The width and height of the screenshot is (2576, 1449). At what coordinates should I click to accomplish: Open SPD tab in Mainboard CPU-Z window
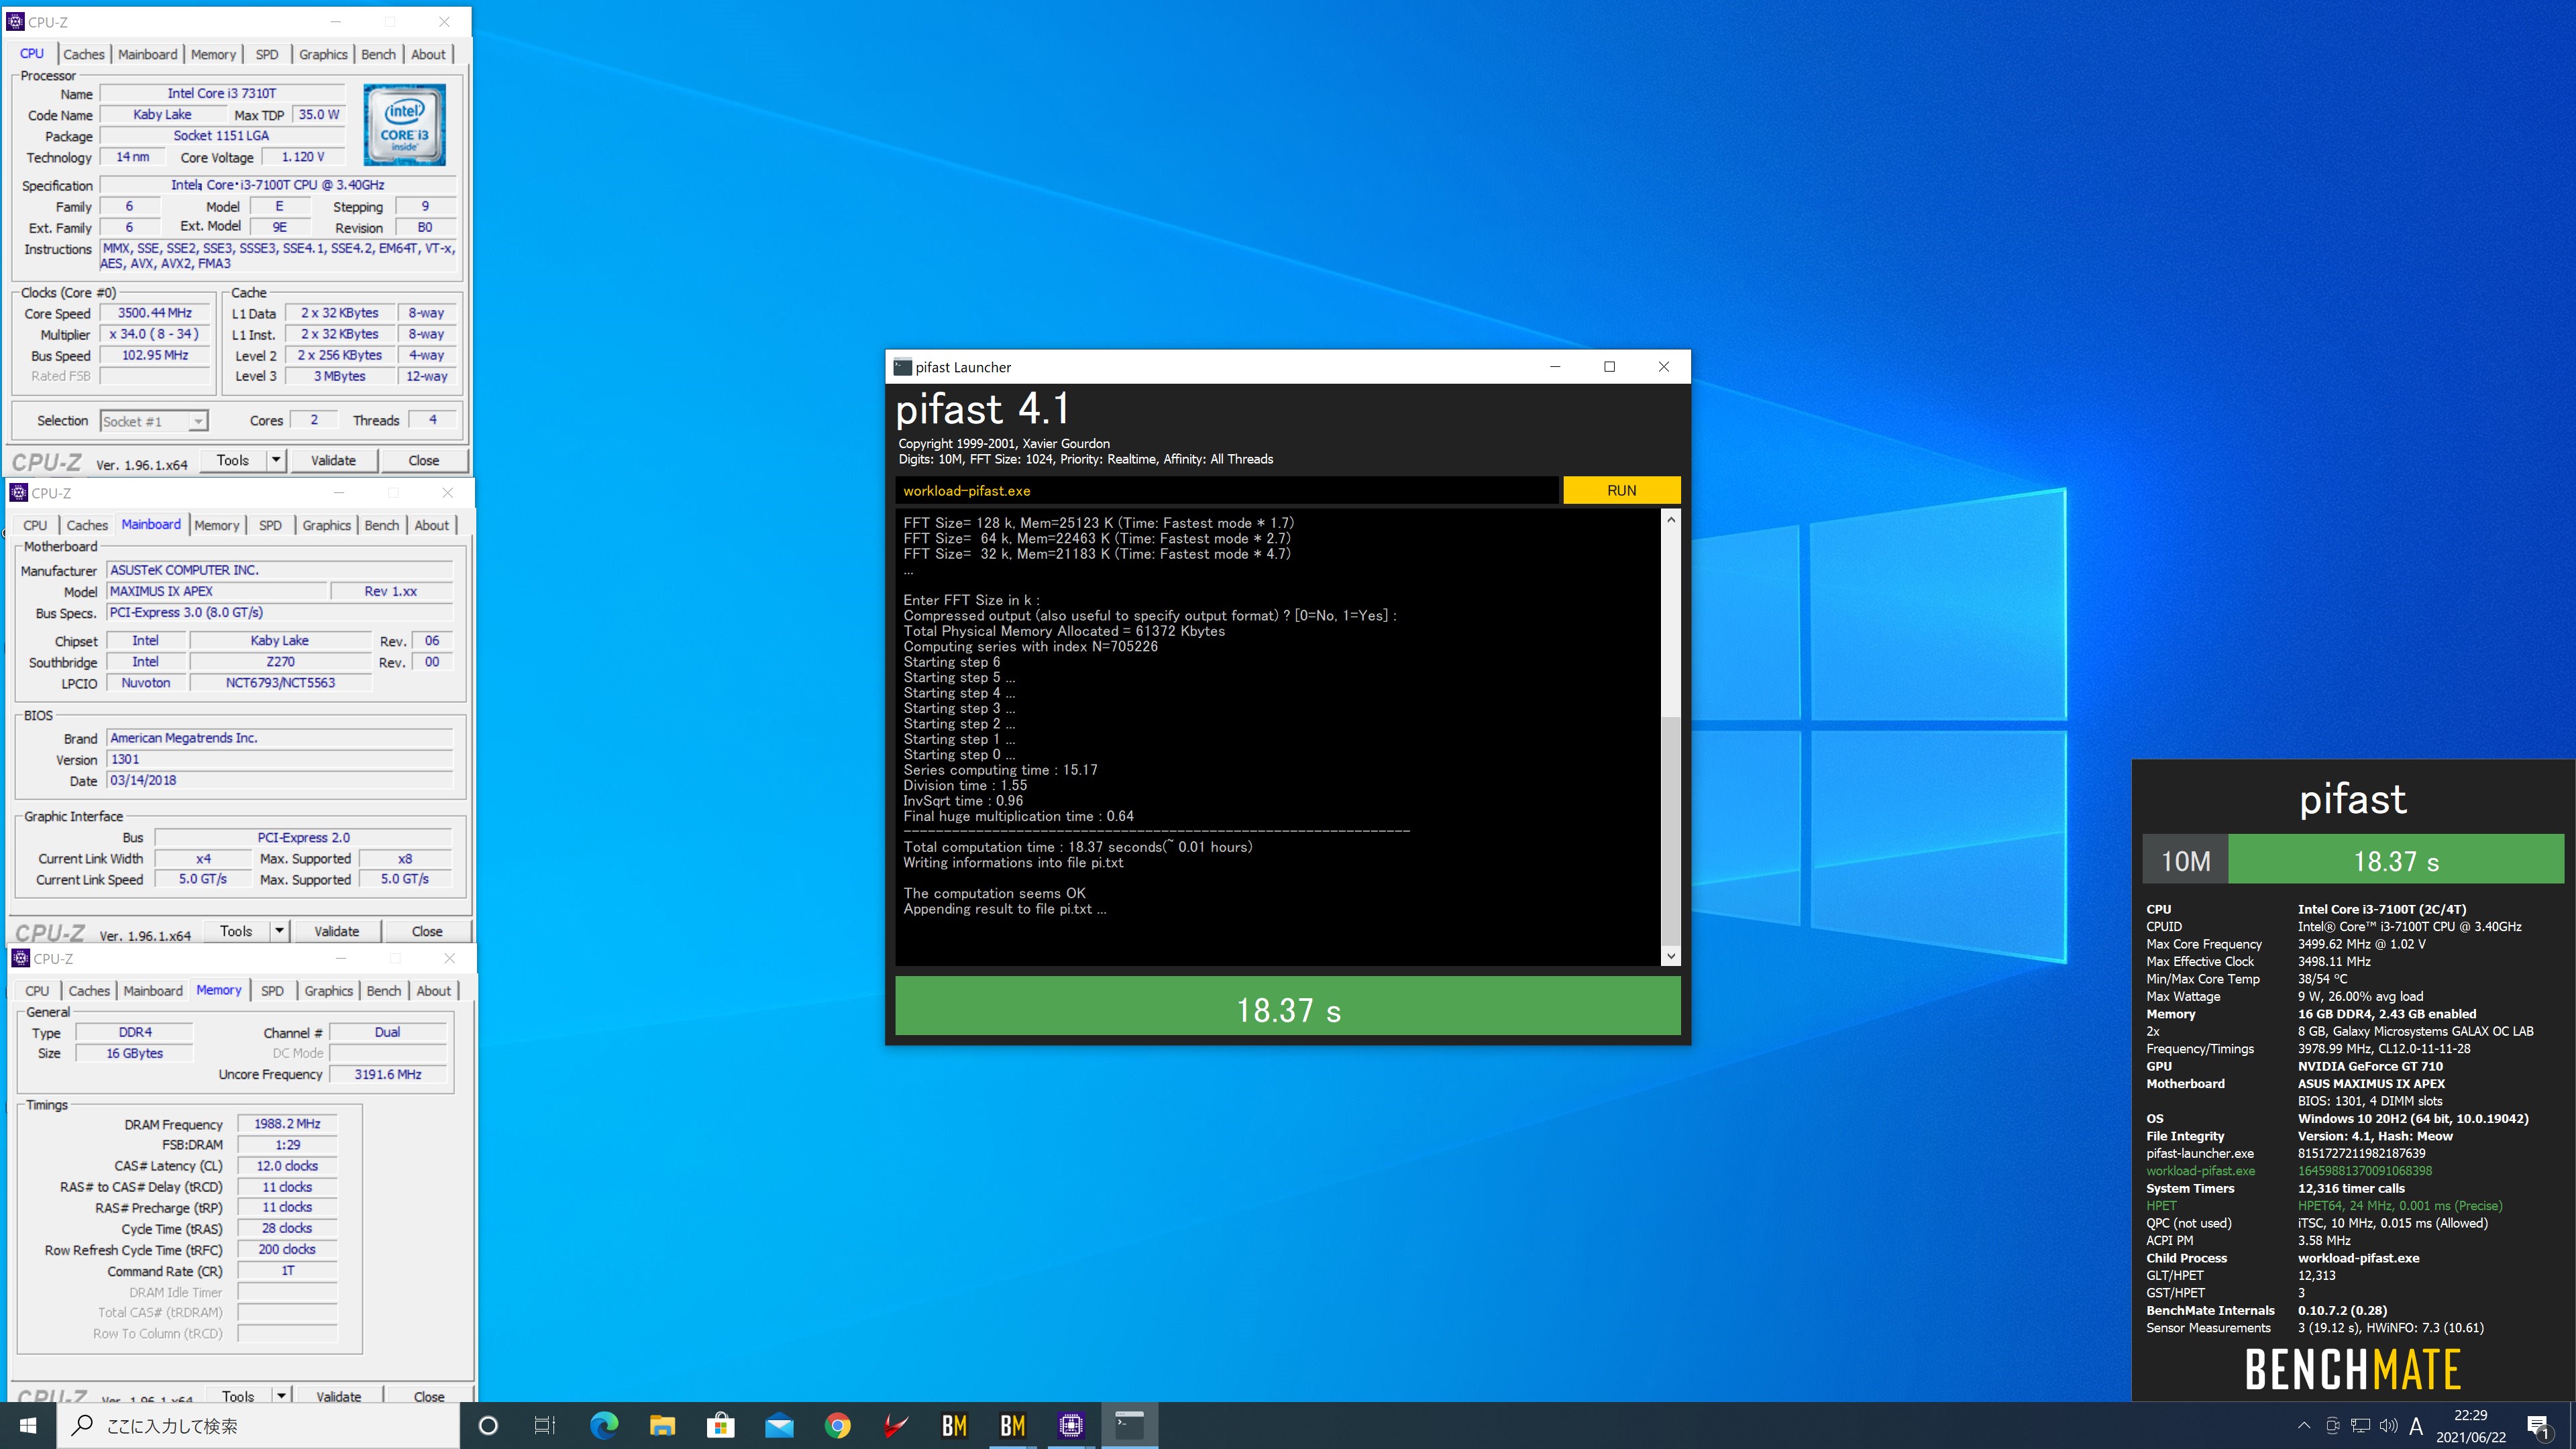(x=270, y=525)
